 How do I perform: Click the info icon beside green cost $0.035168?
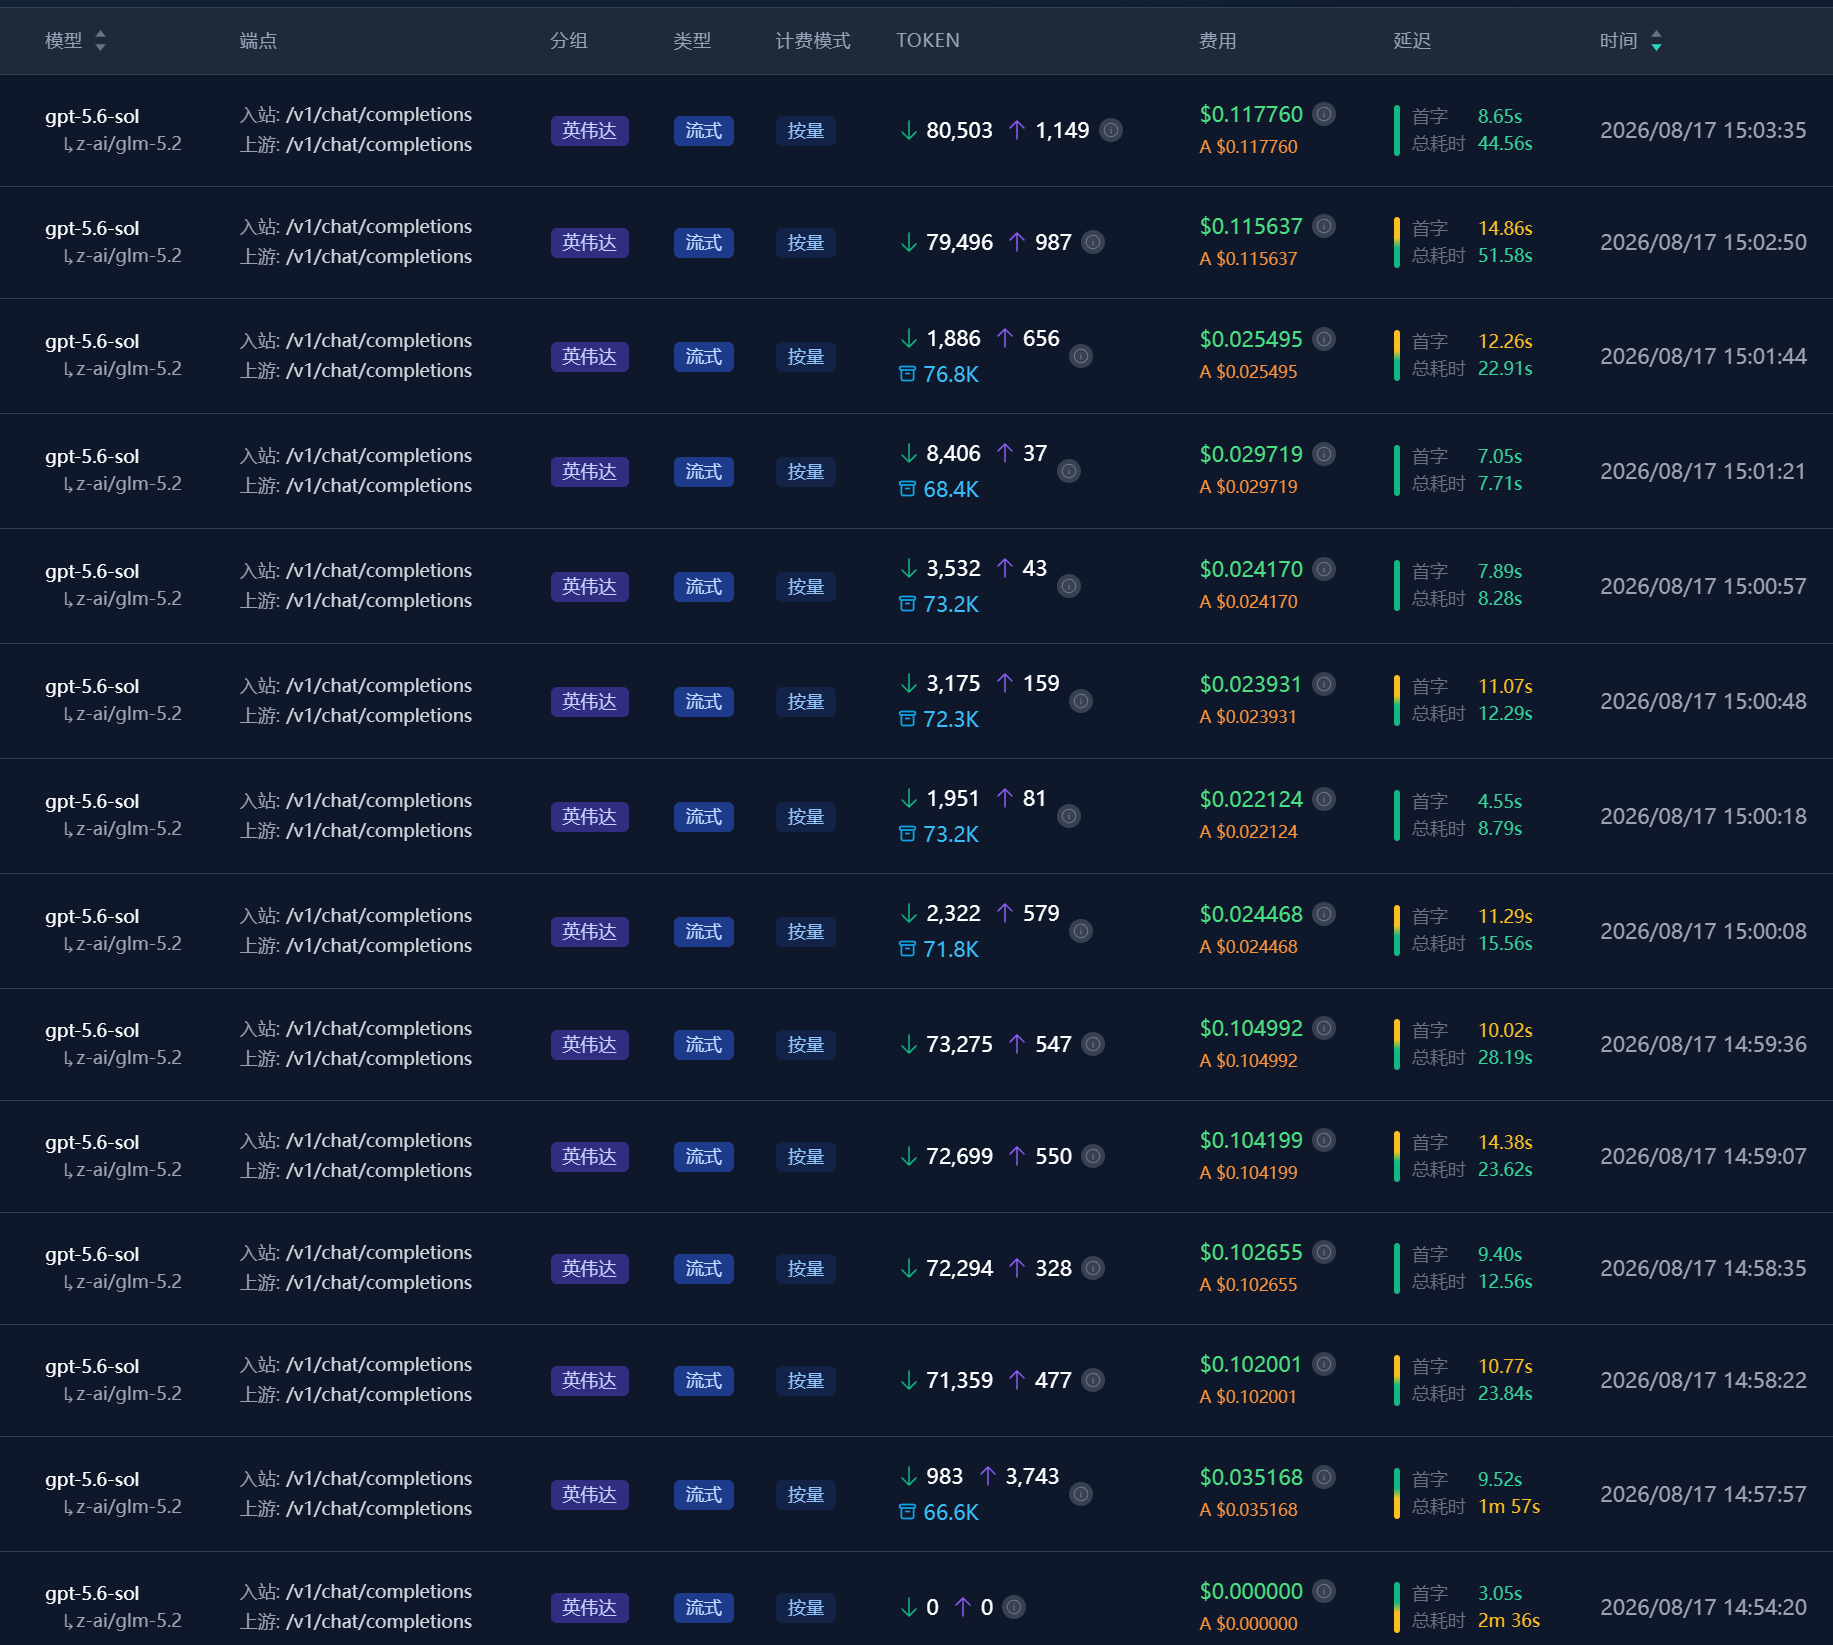point(1324,1477)
